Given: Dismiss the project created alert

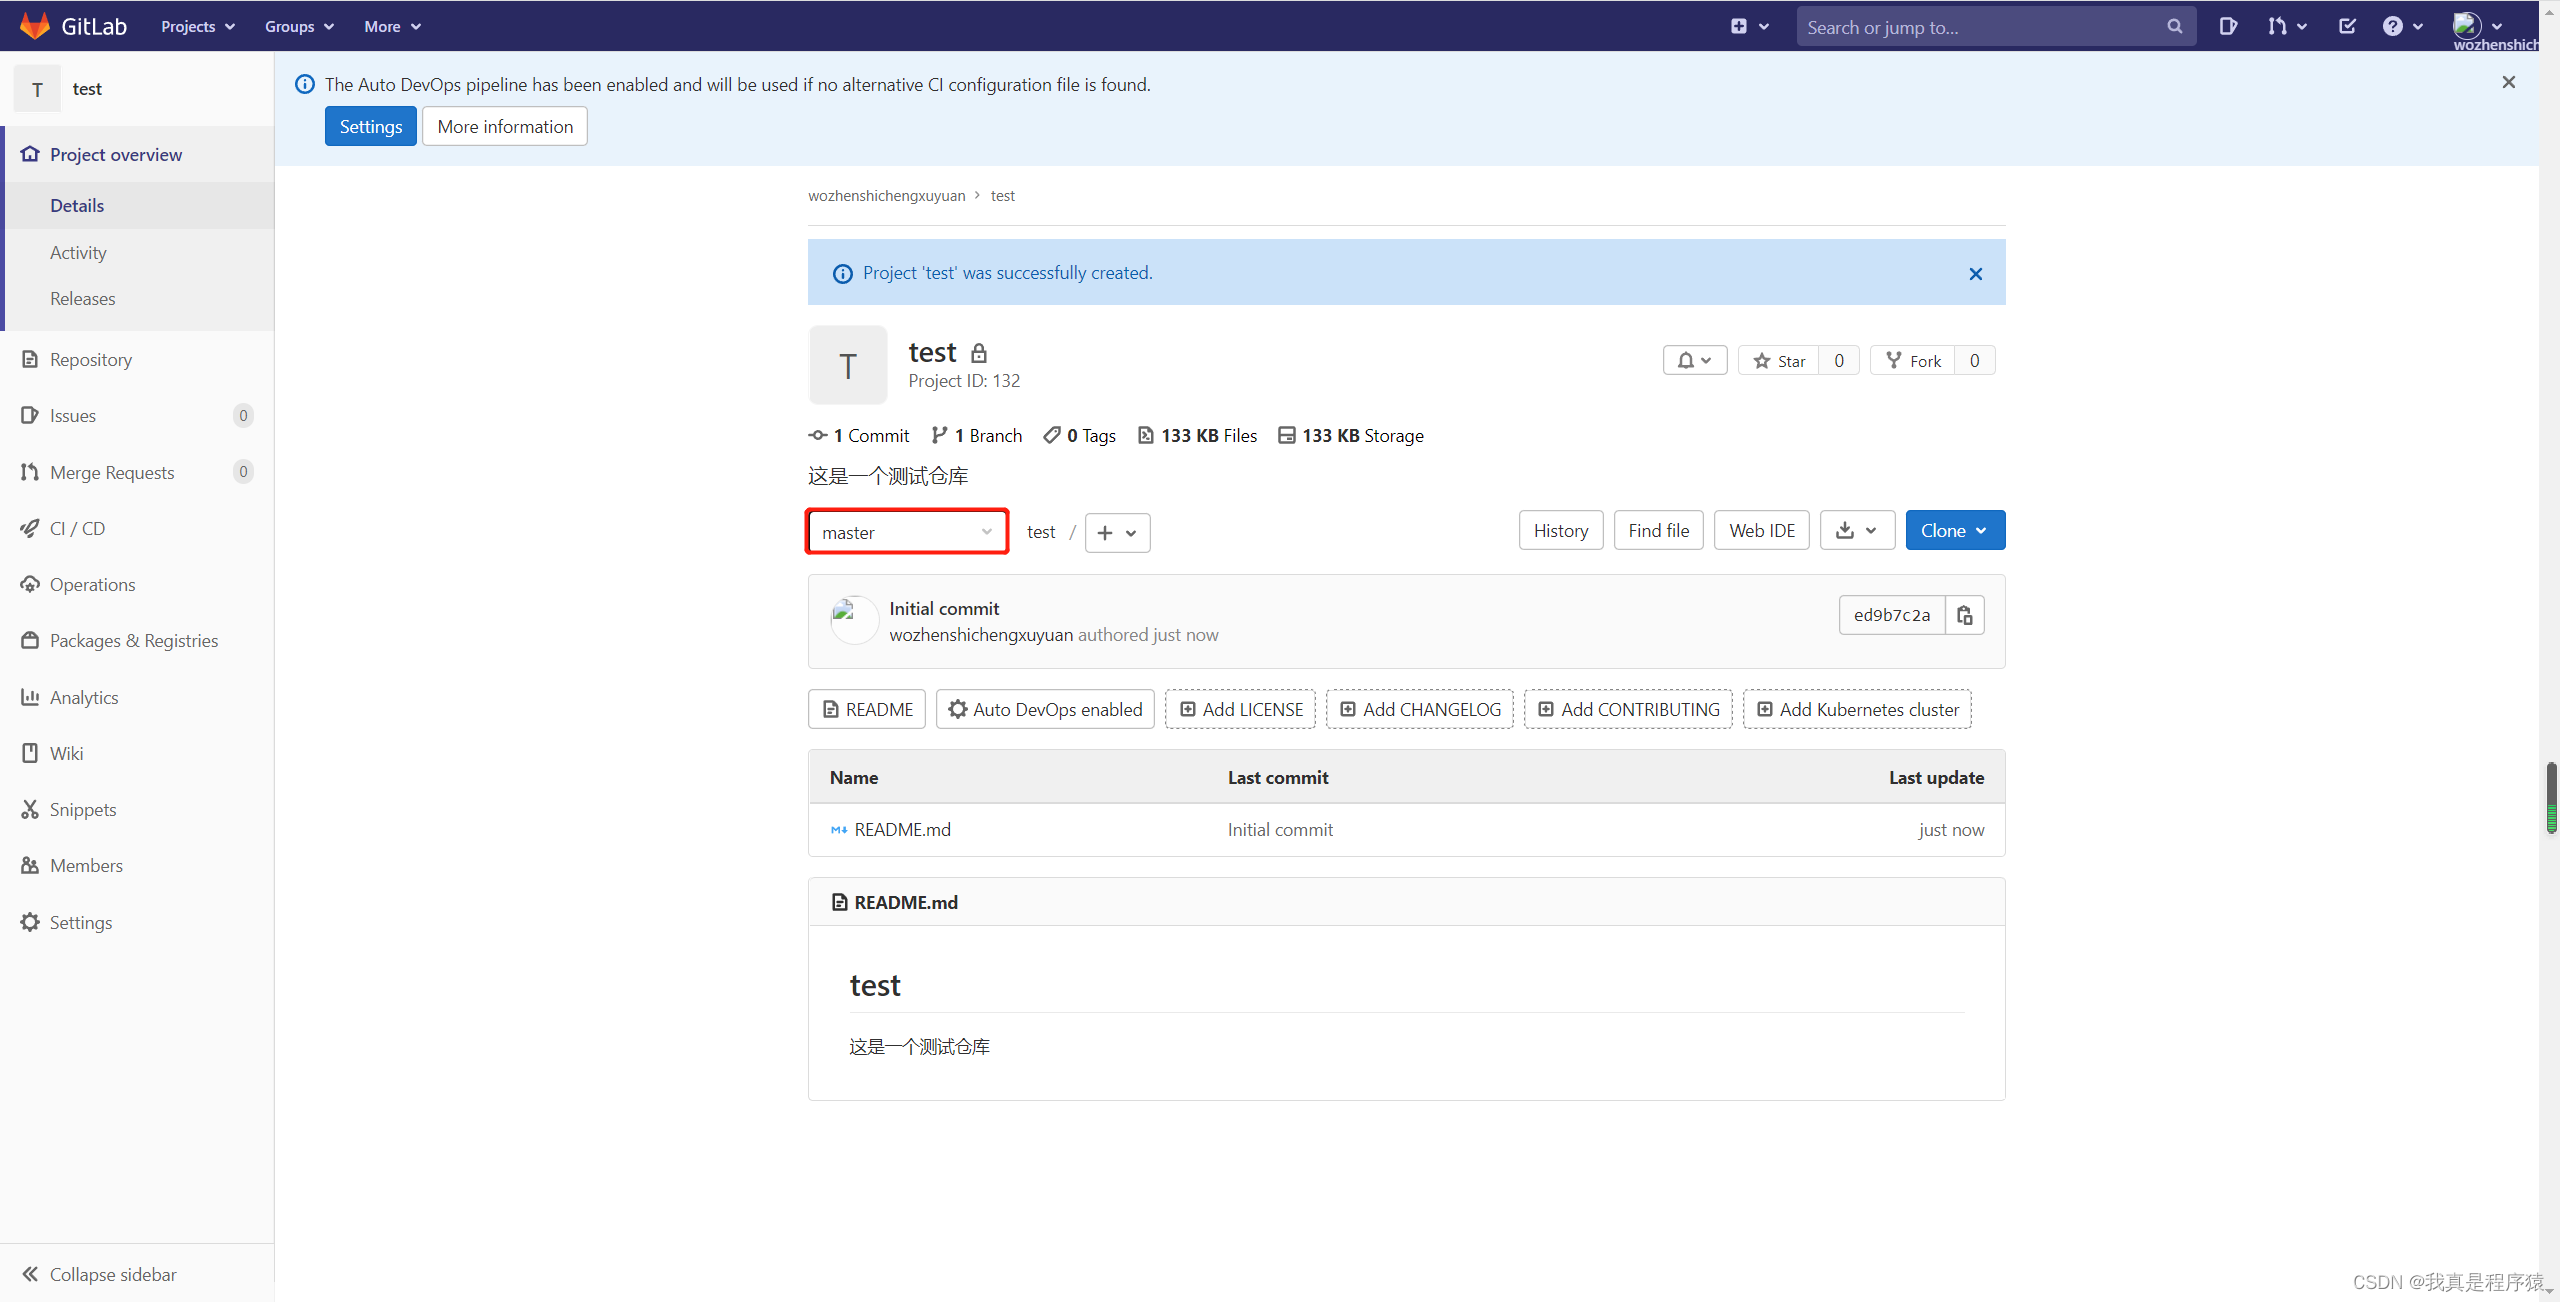Looking at the screenshot, I should tap(1975, 274).
